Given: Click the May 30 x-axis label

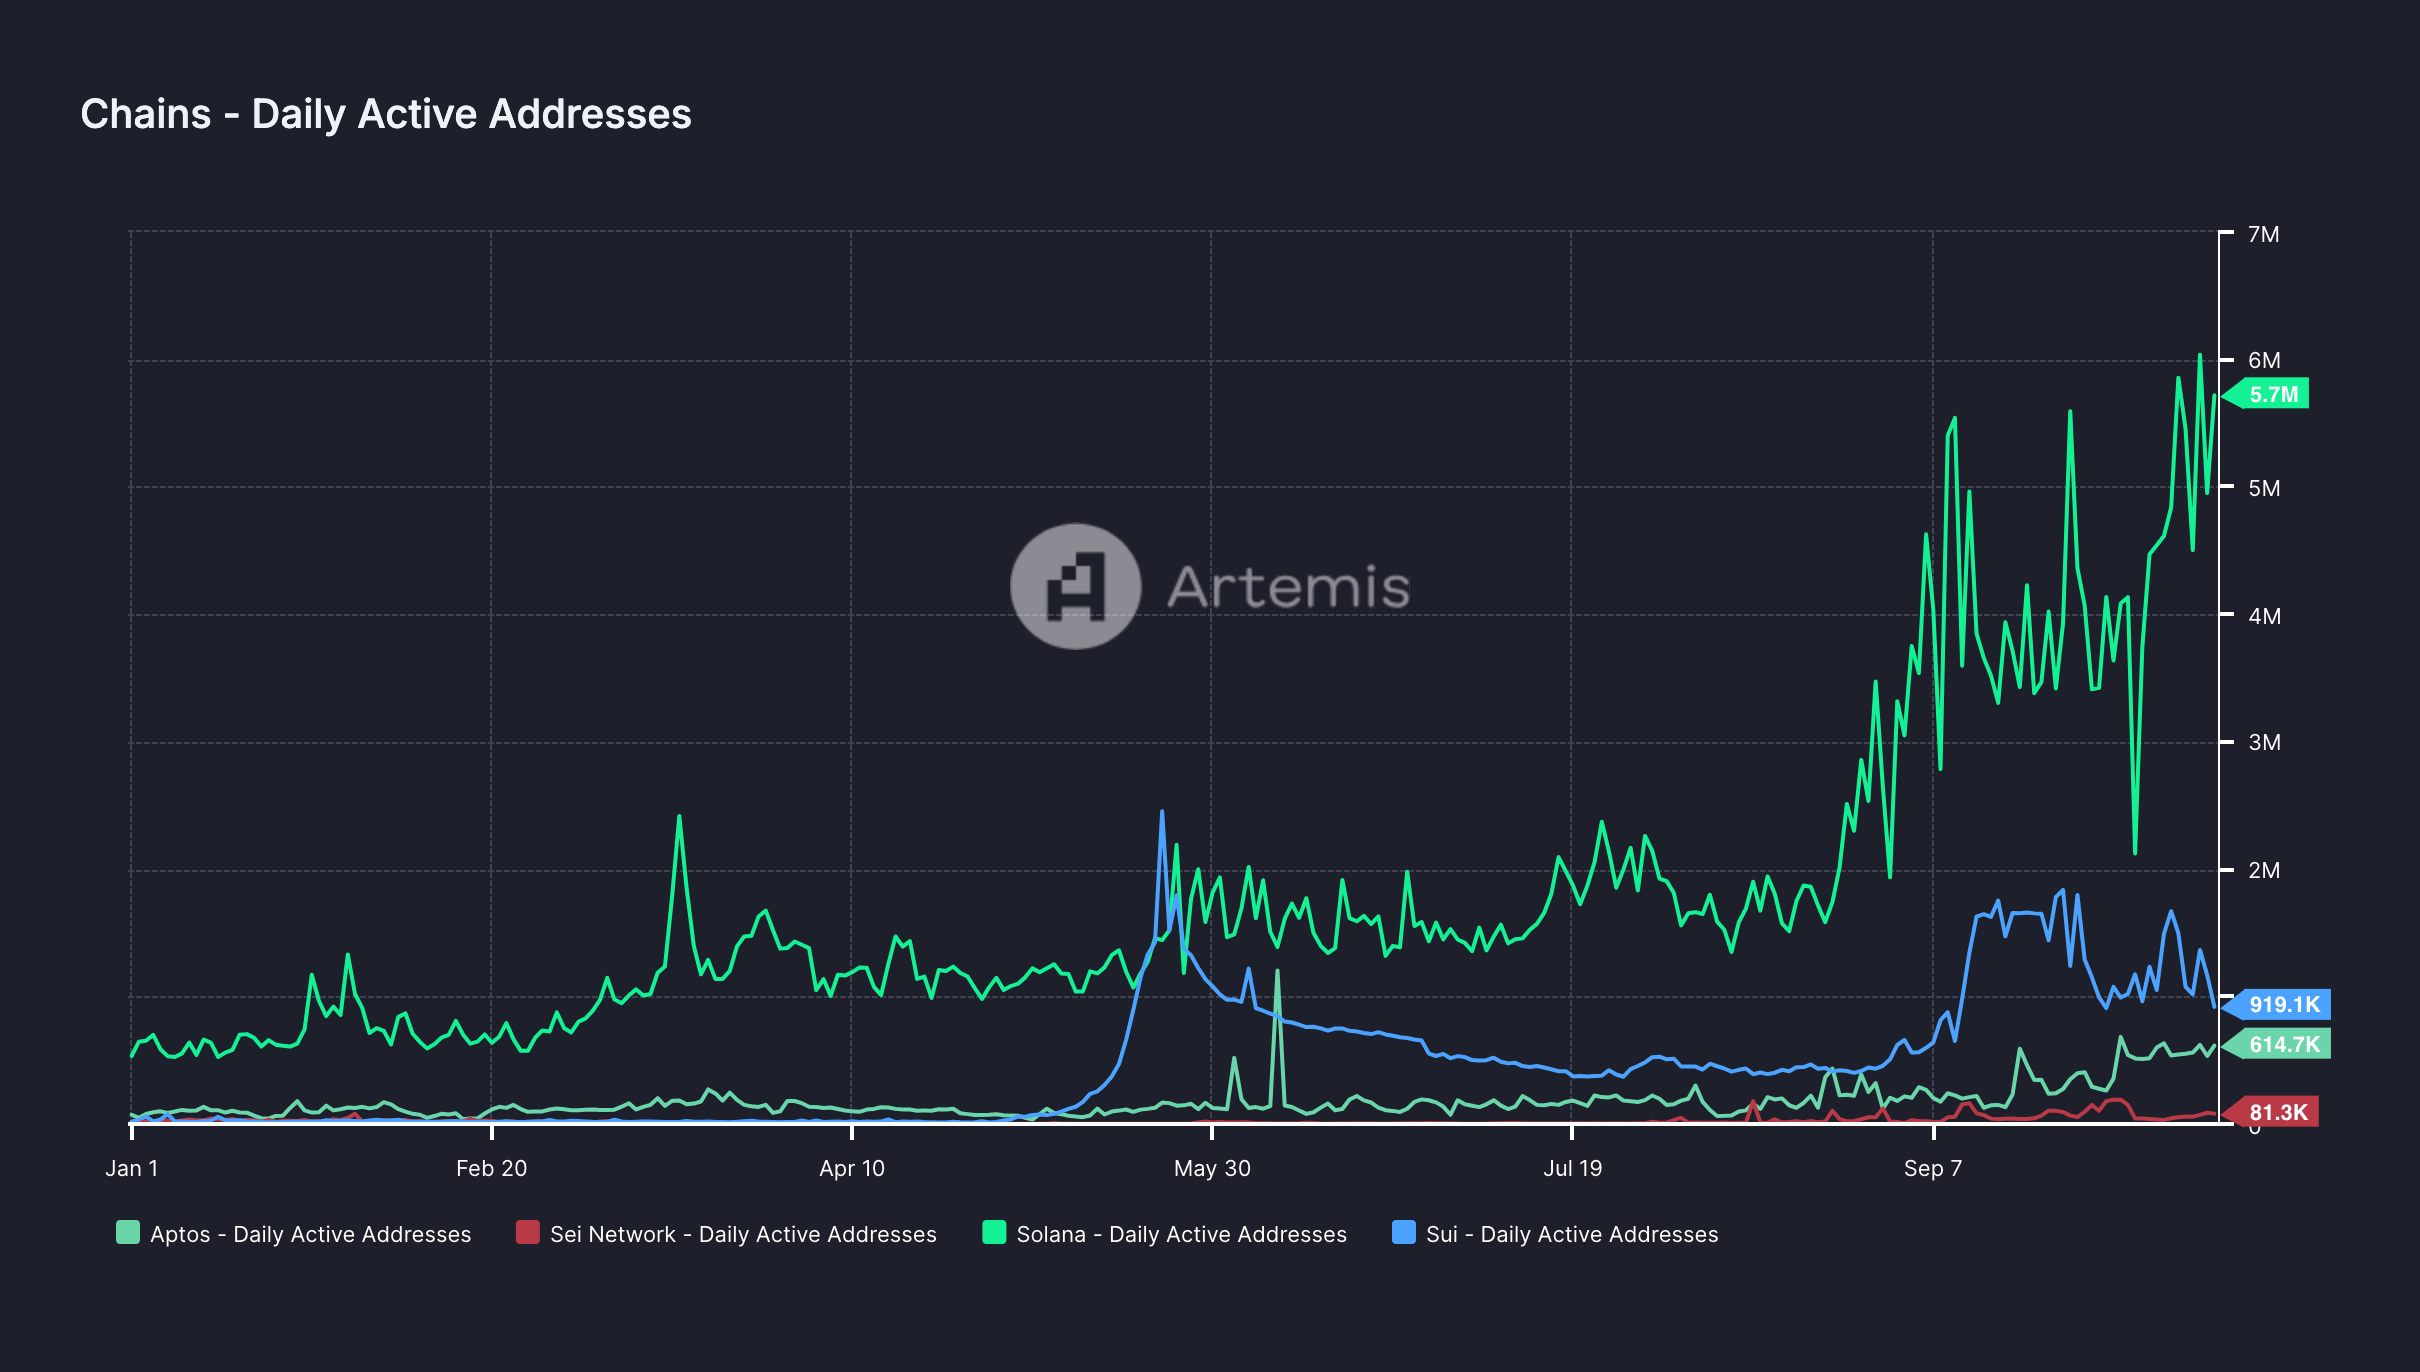Looking at the screenshot, I should coord(1212,1168).
